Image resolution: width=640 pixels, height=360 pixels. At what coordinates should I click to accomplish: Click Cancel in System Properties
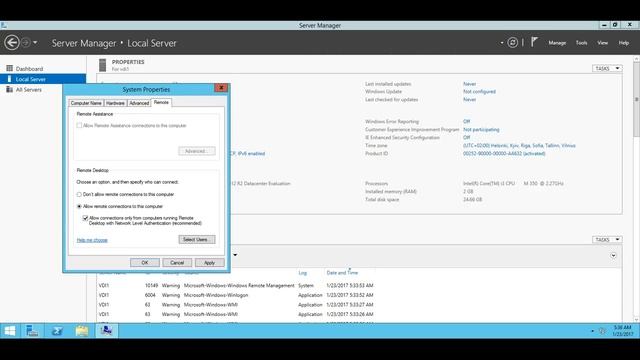(x=177, y=262)
